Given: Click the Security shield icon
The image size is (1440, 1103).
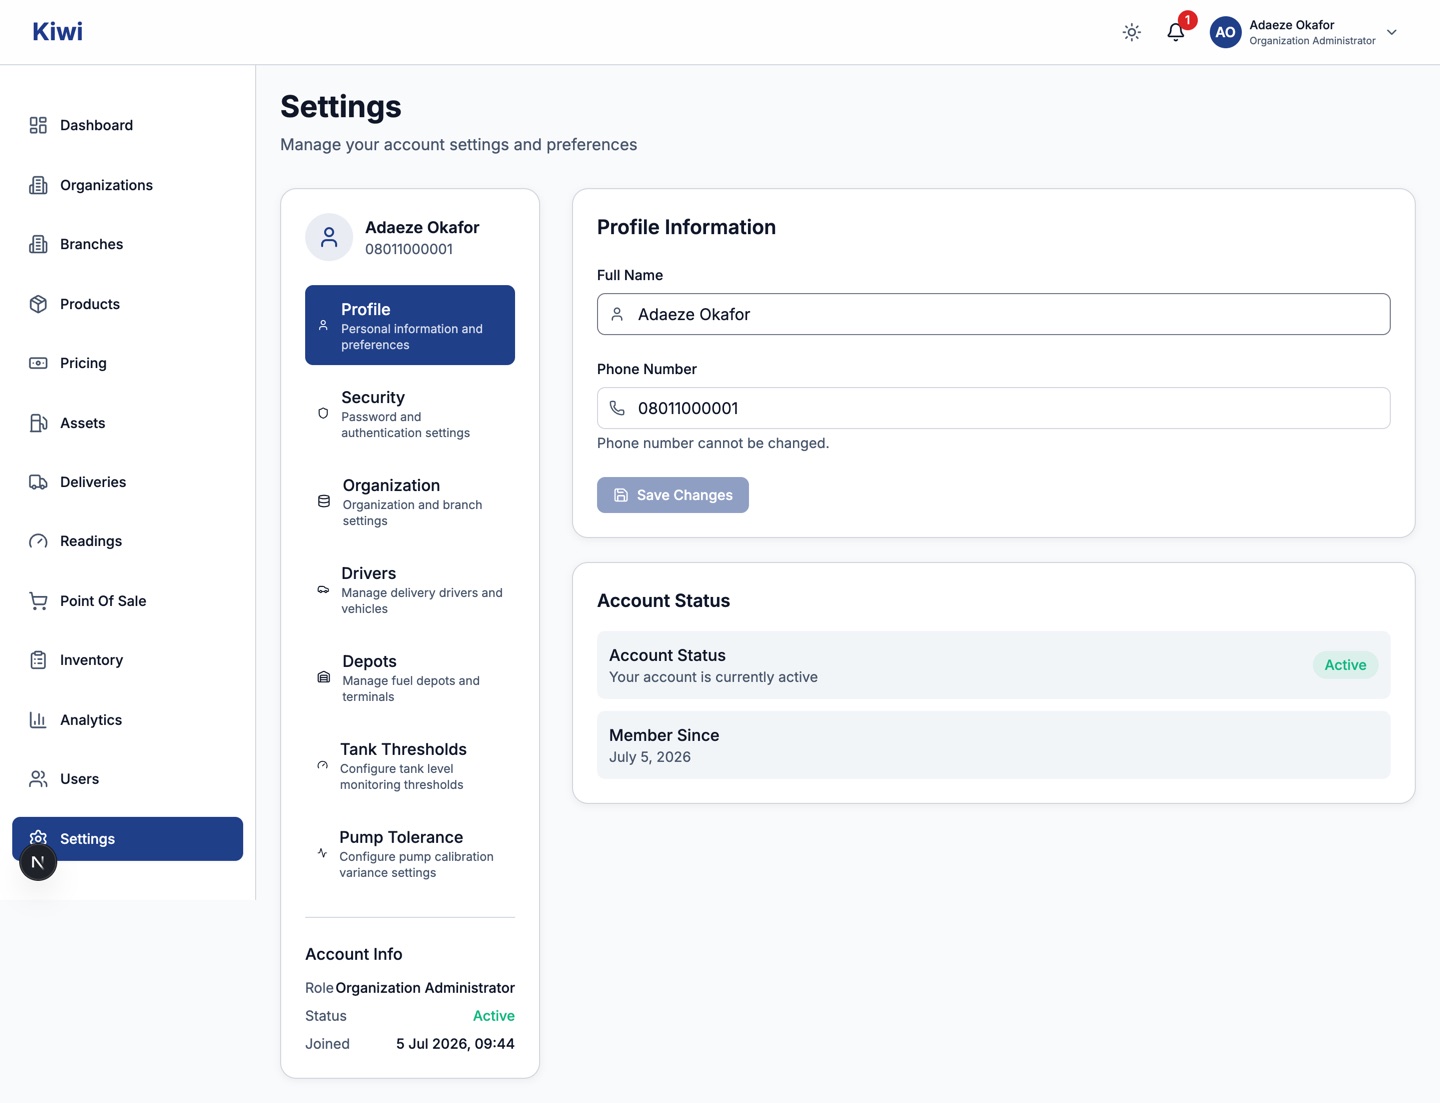Looking at the screenshot, I should point(323,413).
